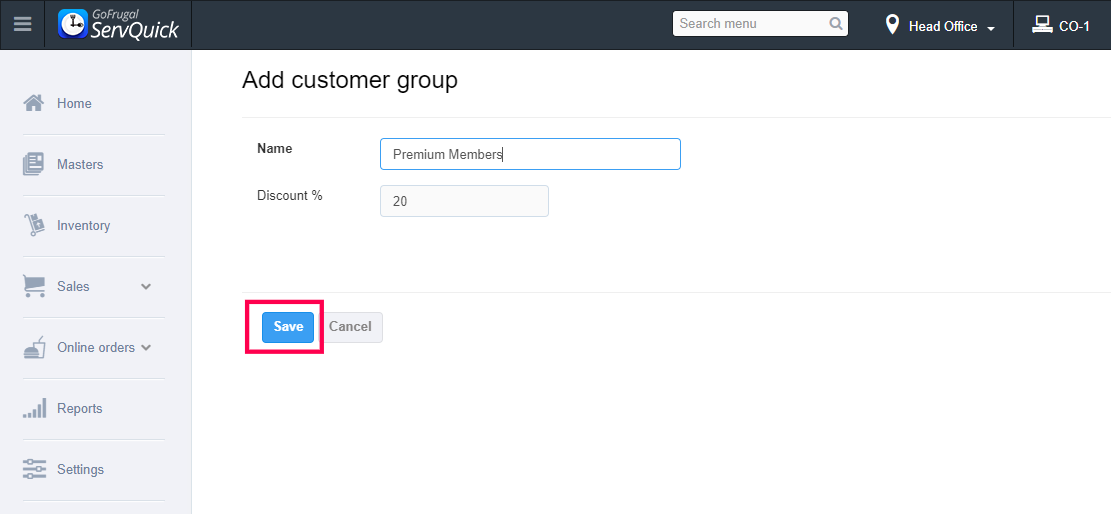
Task: Click the Home house icon
Action: click(x=34, y=103)
